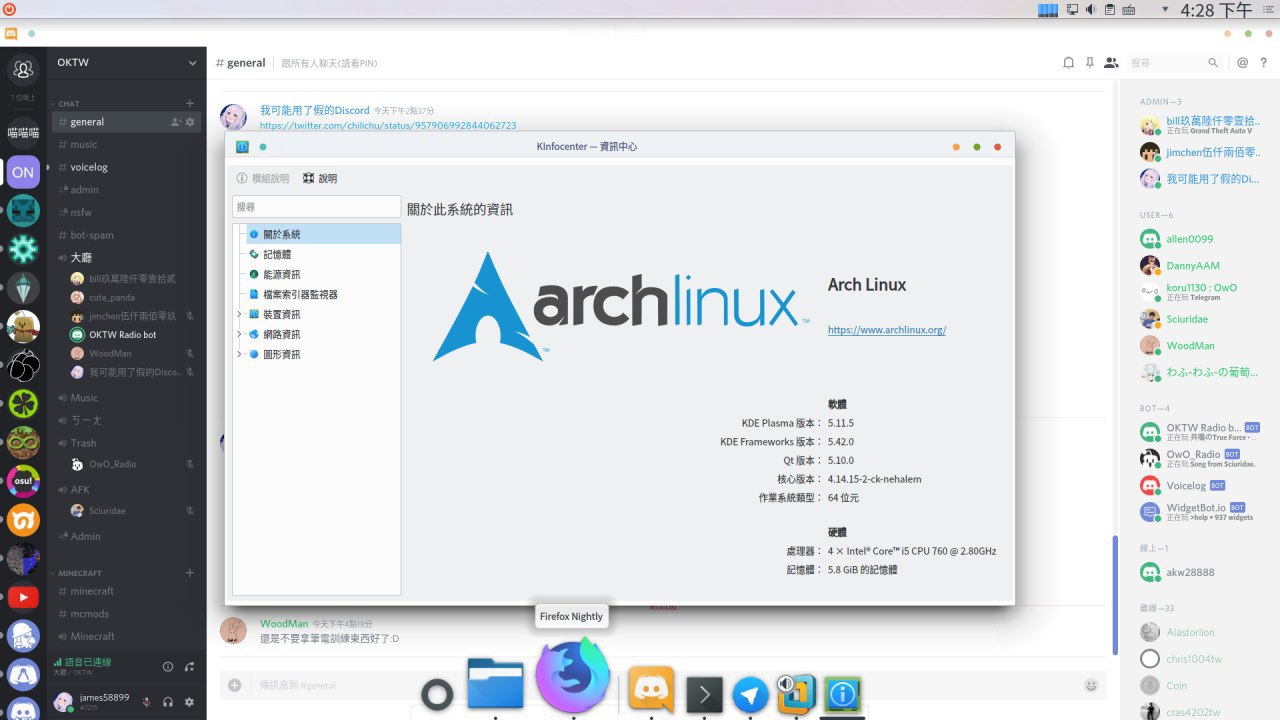
Task: Add a channel to CHAT category
Action: tap(190, 103)
